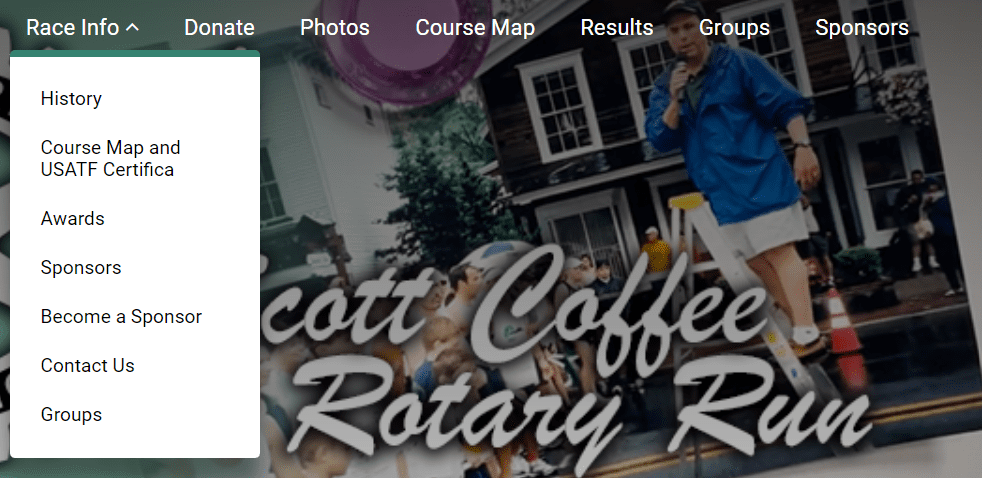Select Groups inside the Race Info dropdown
The height and width of the screenshot is (478, 982).
coord(71,414)
